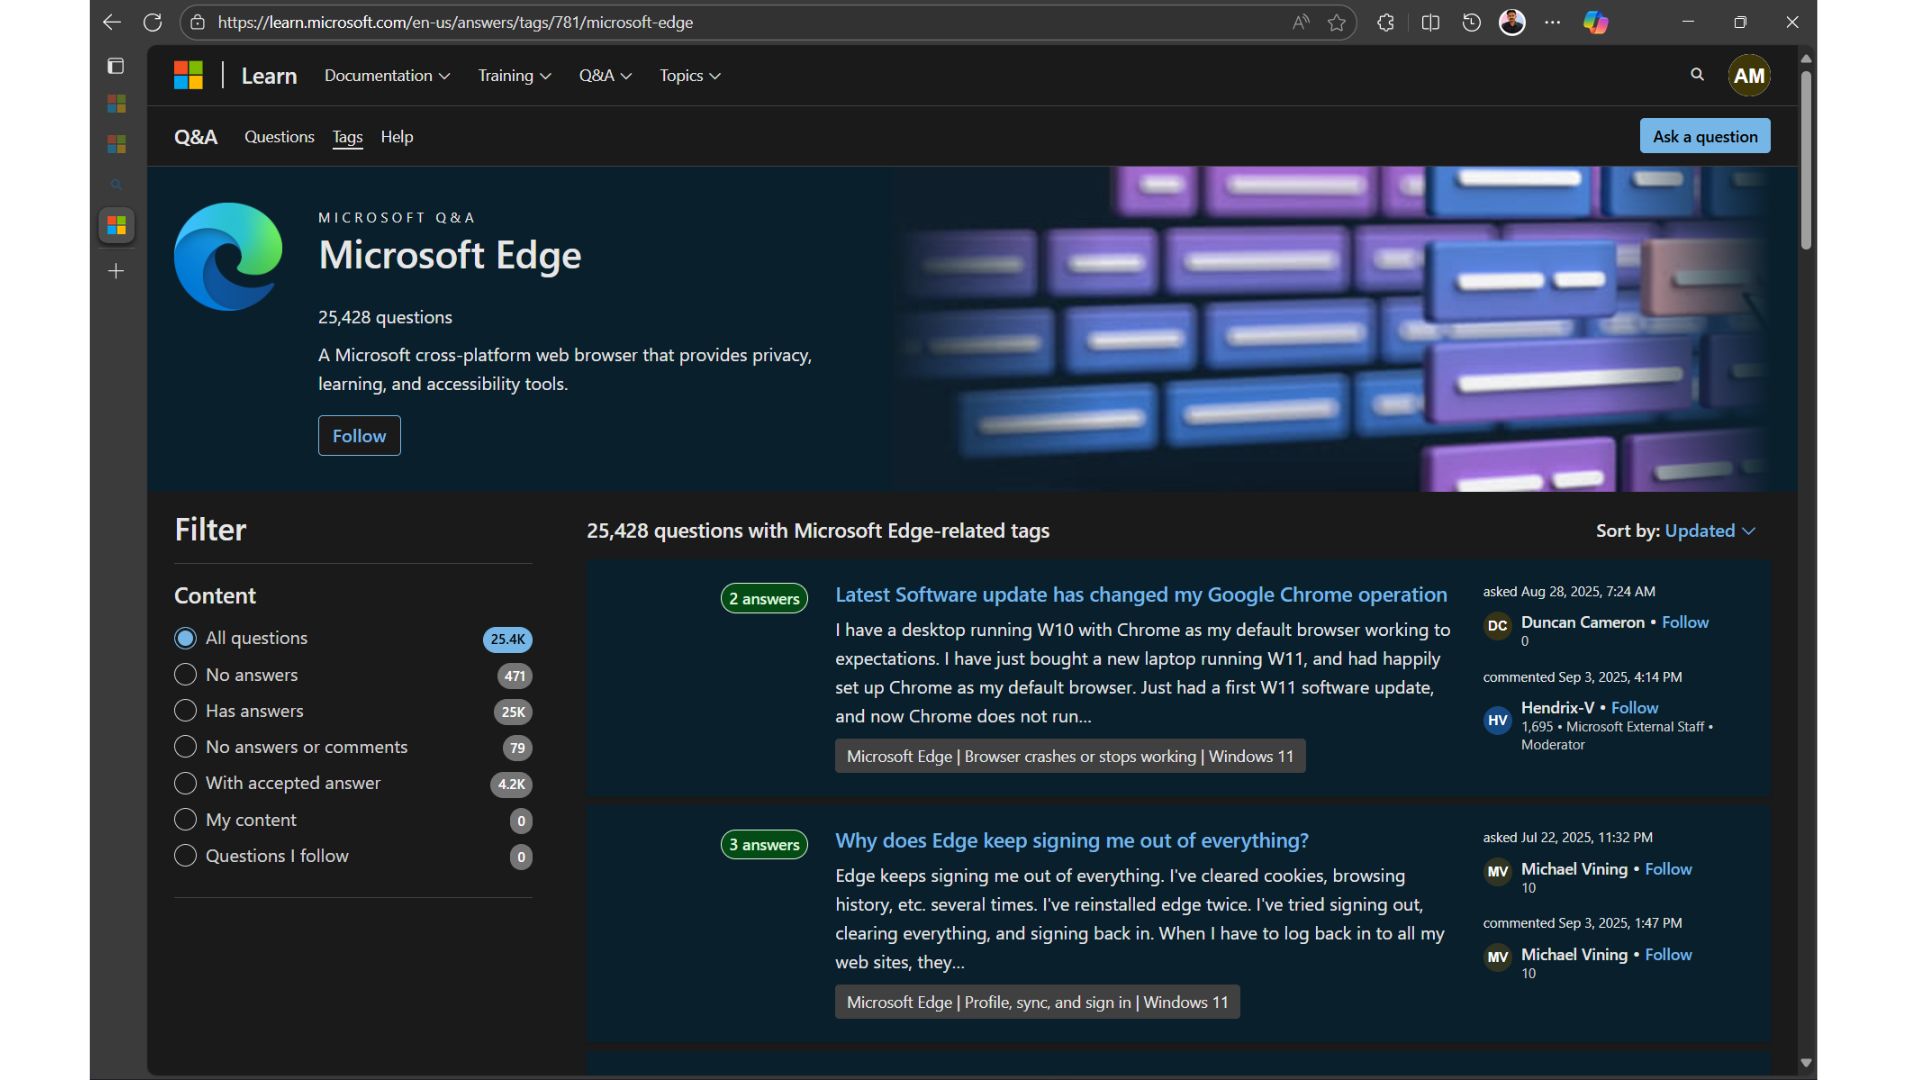The image size is (1920, 1080).
Task: Expand the Topics dropdown menu
Action: (690, 76)
